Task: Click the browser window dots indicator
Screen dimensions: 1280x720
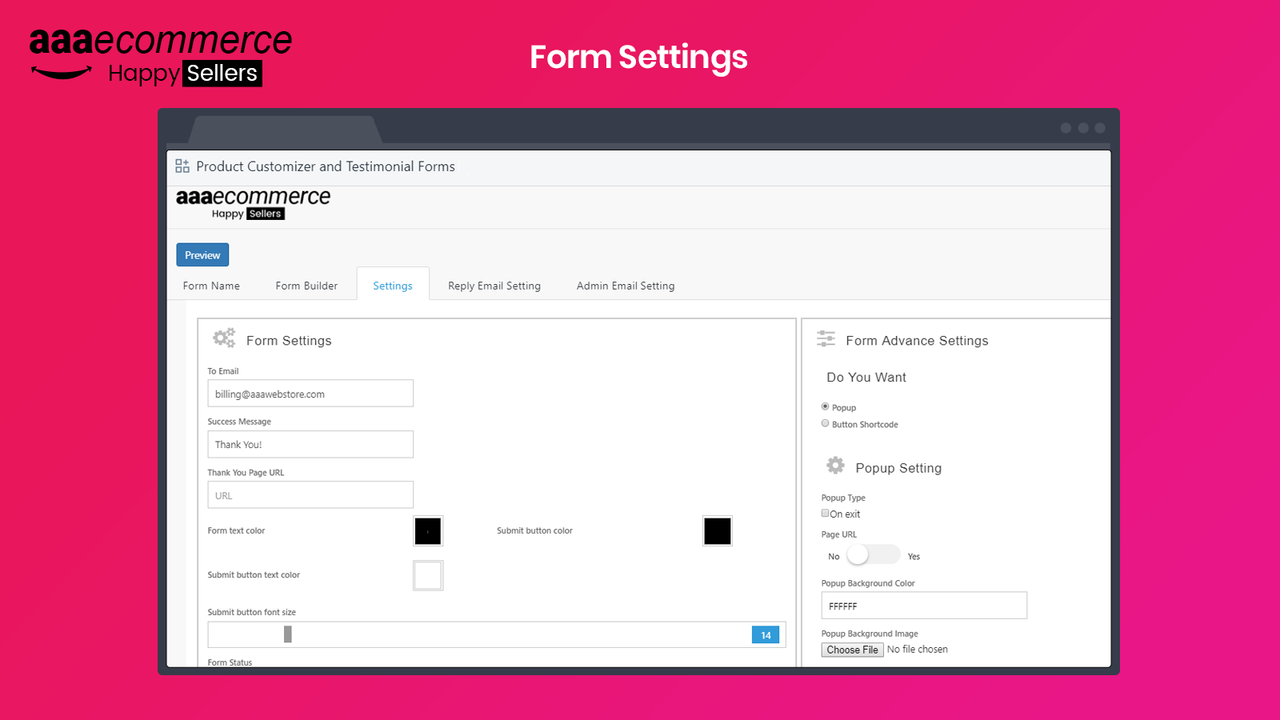Action: (1083, 128)
